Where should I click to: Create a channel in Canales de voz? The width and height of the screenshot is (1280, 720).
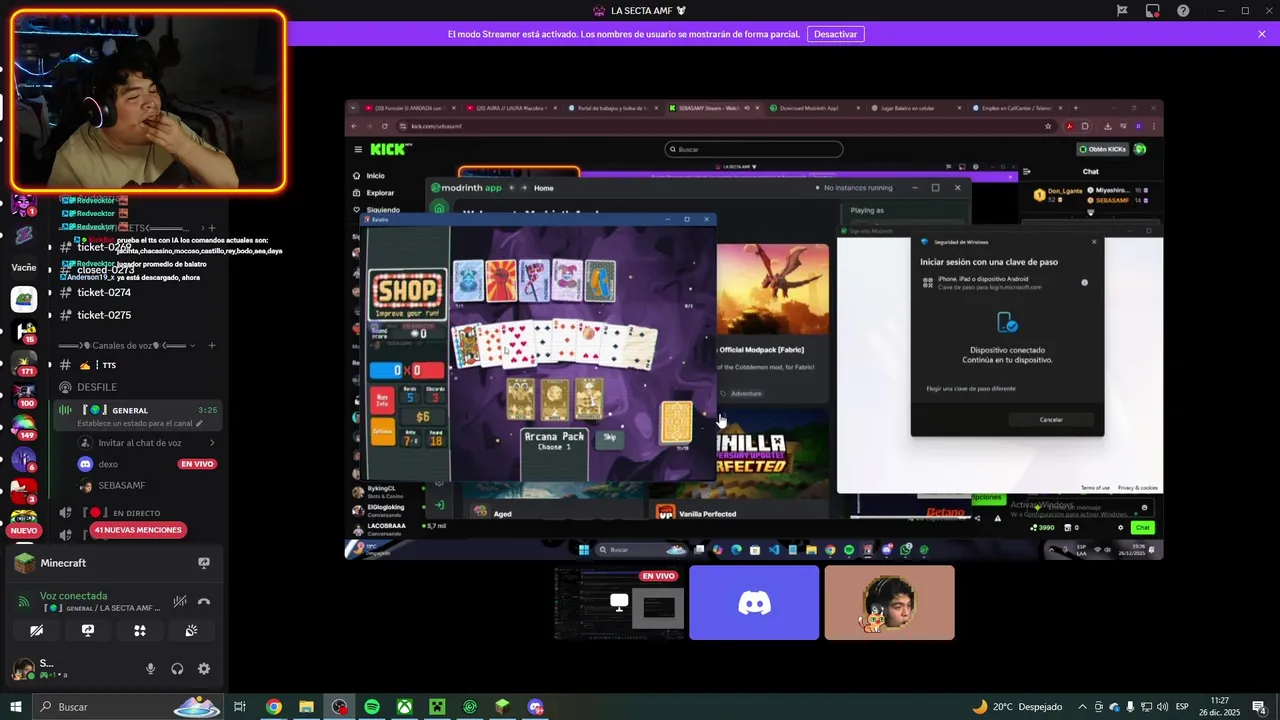point(212,346)
